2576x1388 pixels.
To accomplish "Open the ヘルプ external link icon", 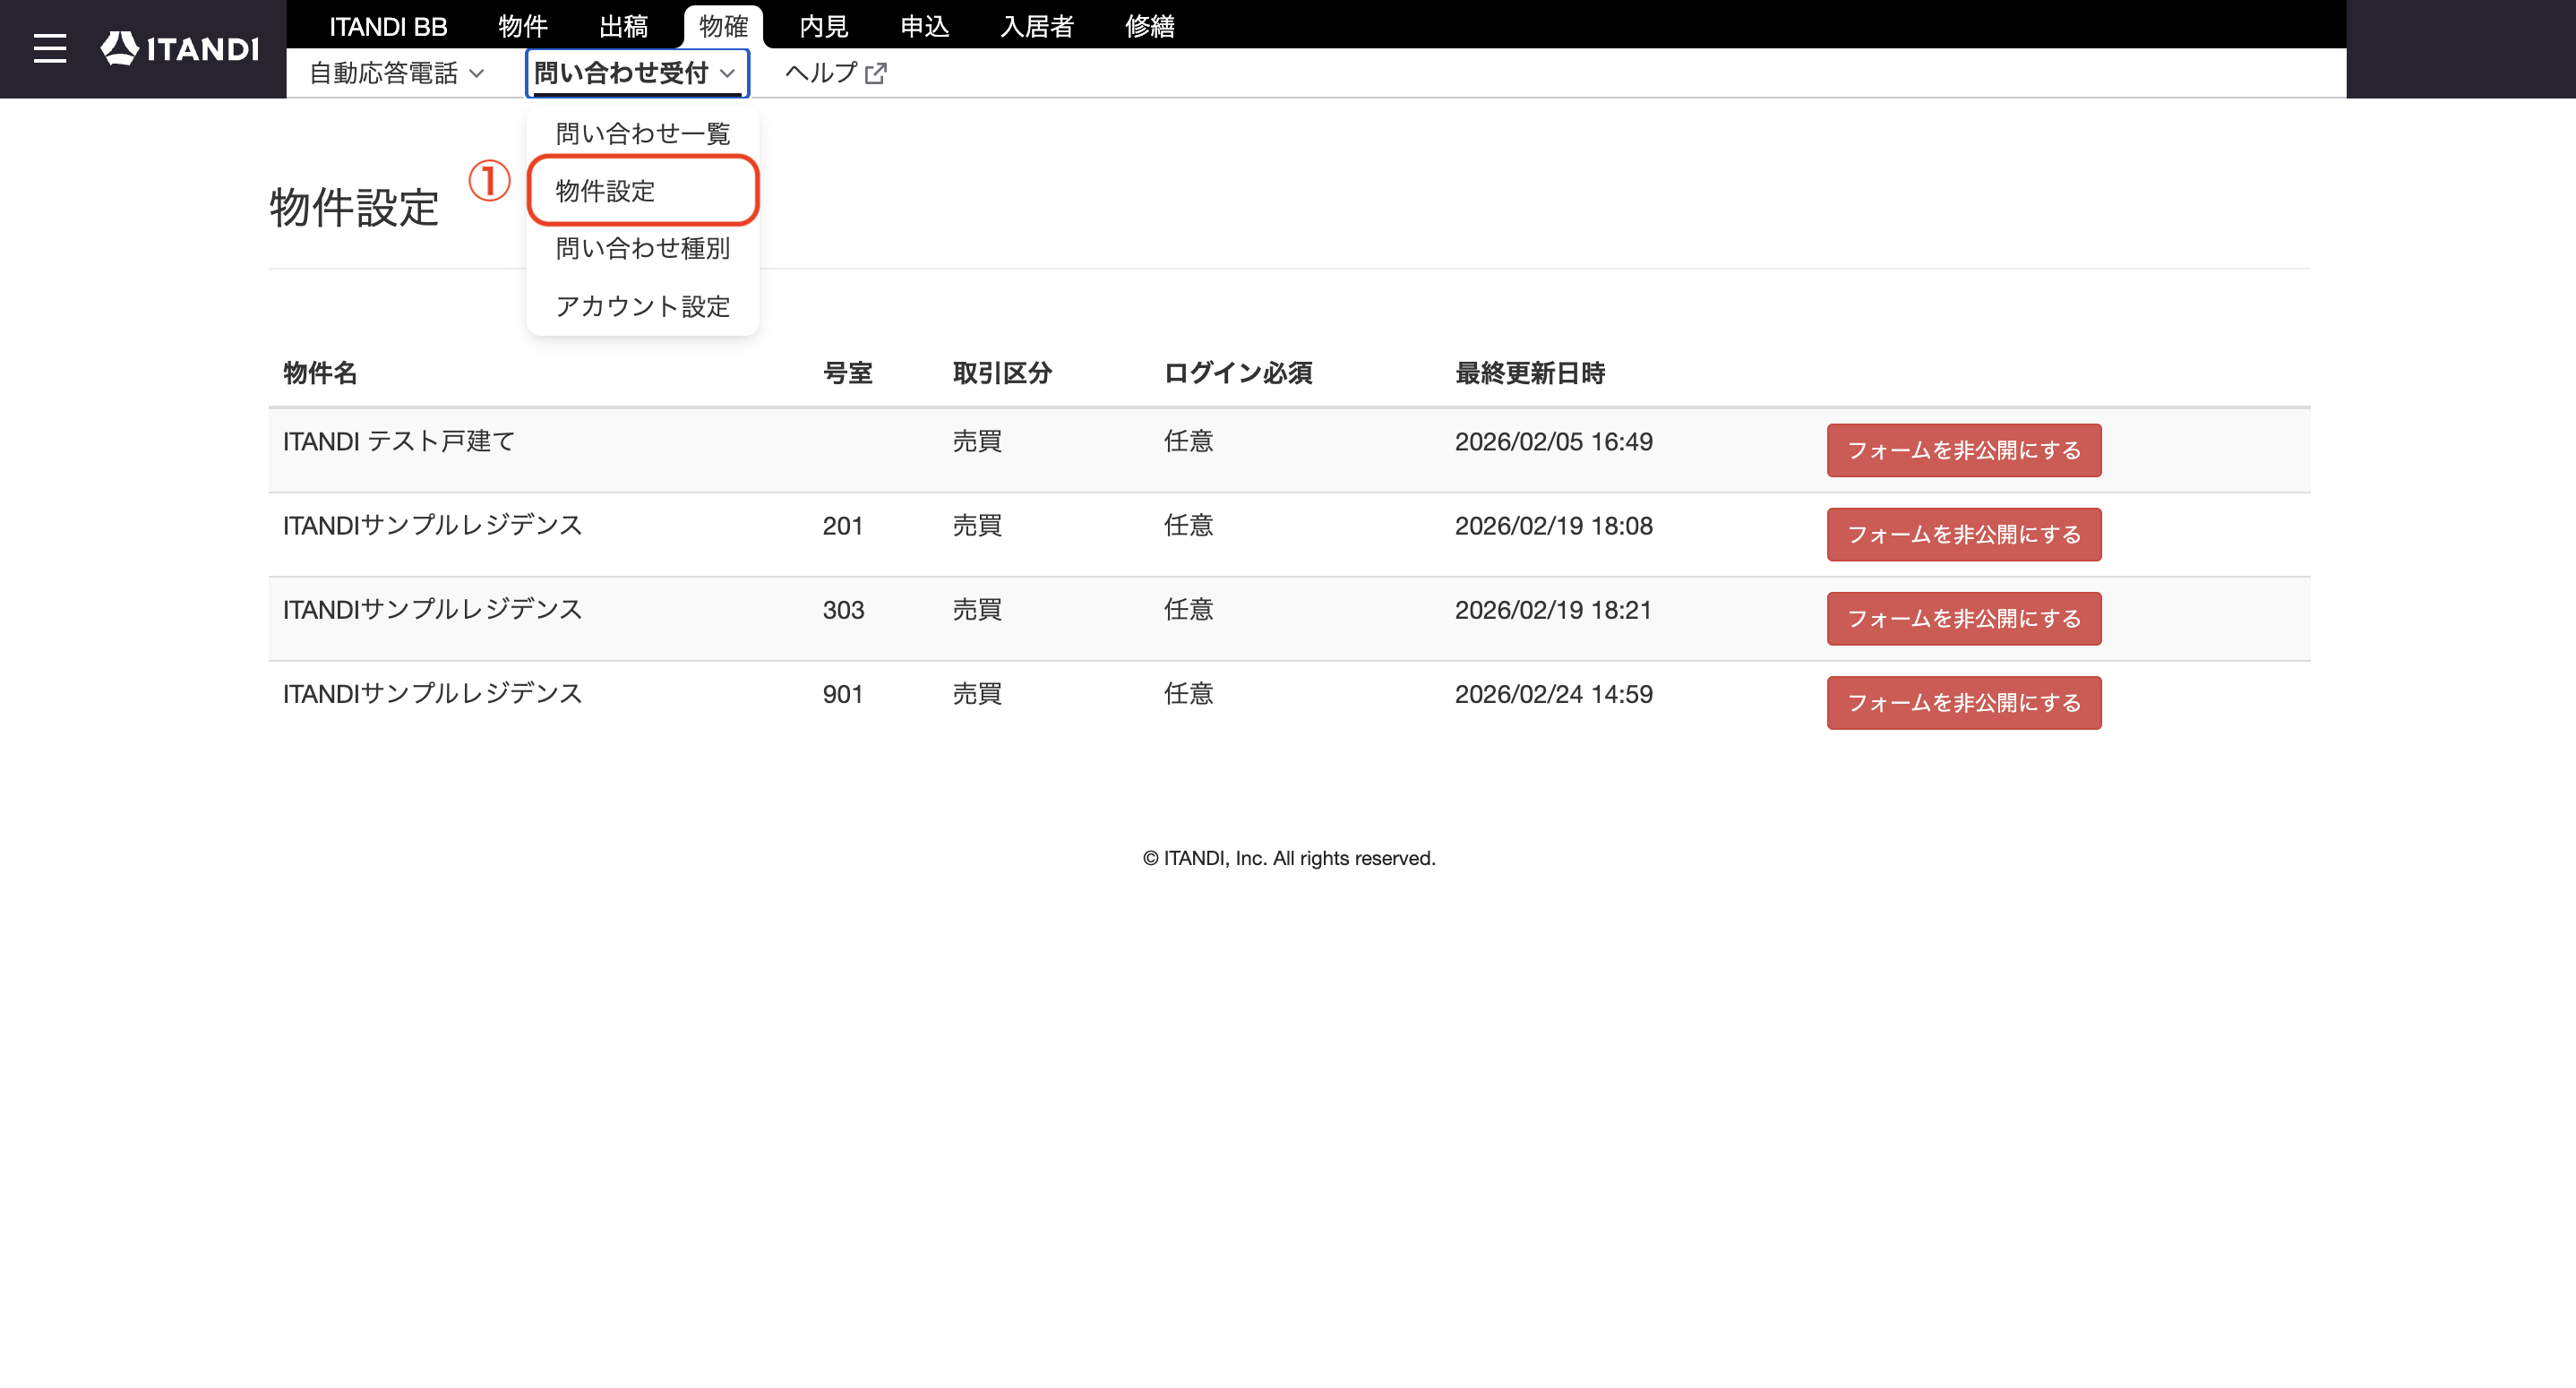I will pyautogui.click(x=876, y=73).
